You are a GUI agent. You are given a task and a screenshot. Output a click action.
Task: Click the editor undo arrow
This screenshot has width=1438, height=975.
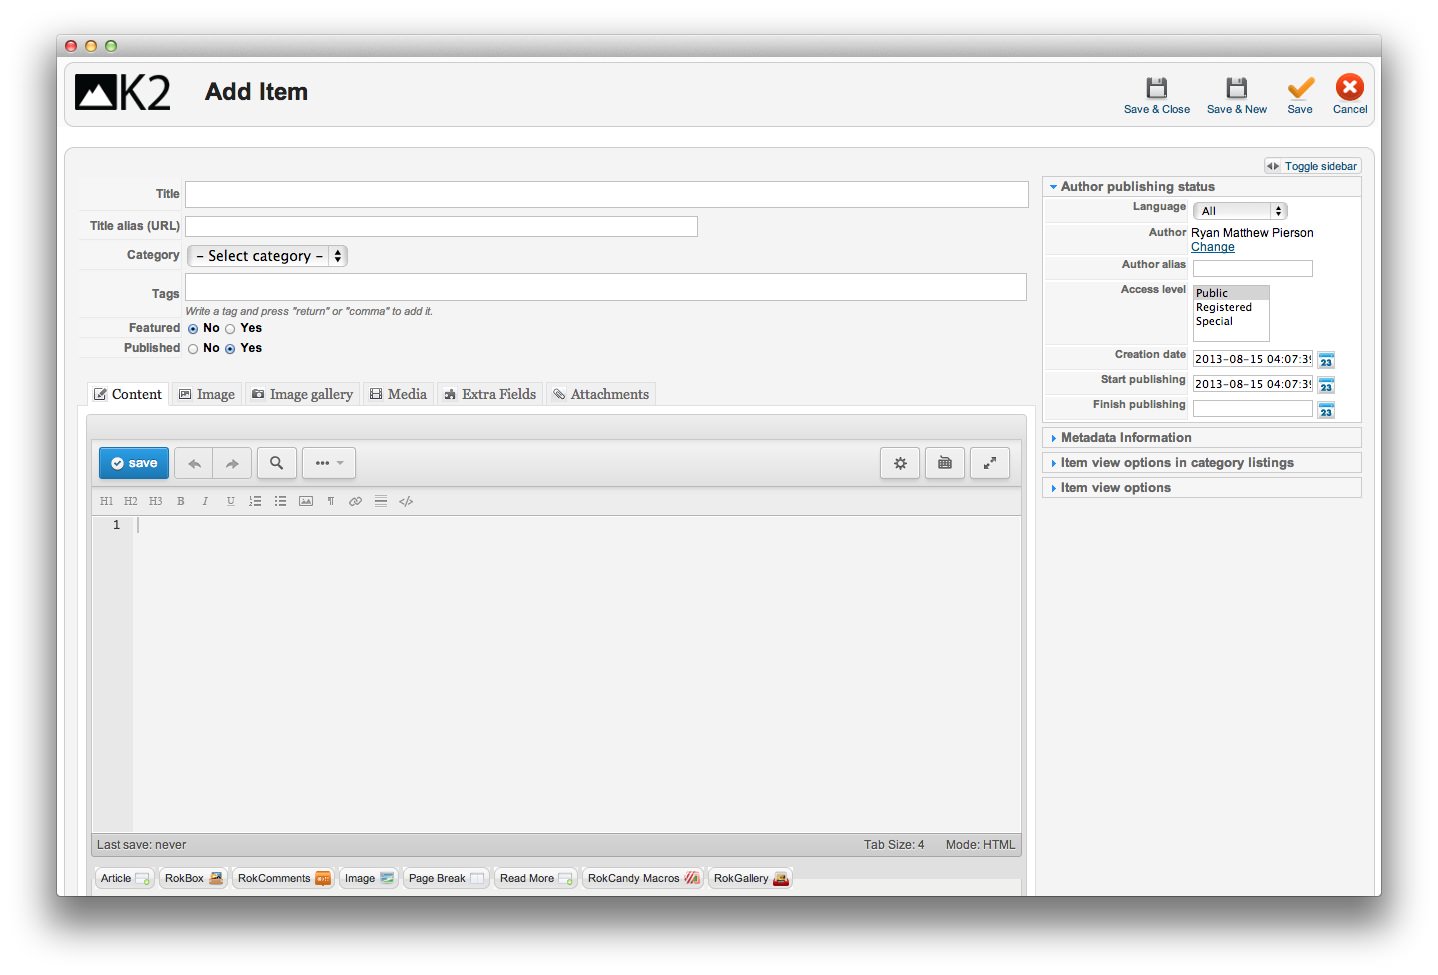coord(194,464)
